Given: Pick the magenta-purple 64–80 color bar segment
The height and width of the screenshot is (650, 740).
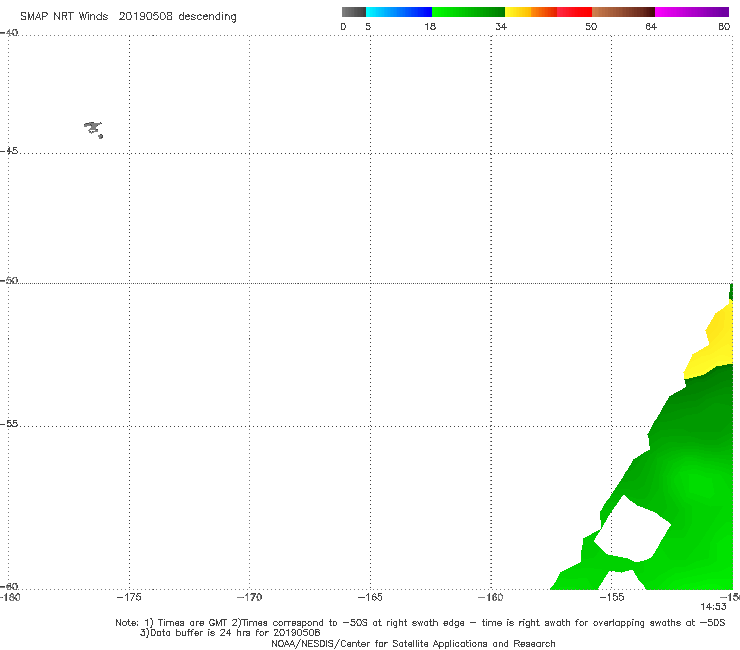Looking at the screenshot, I should pos(692,12).
